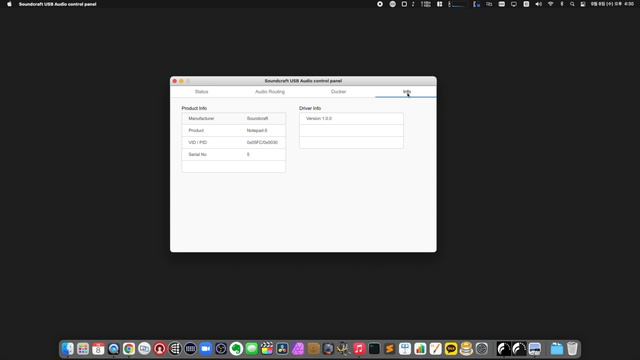The width and height of the screenshot is (640, 360).
Task: Click the 0x05FC/0x0030 value
Action: pyautogui.click(x=262, y=142)
